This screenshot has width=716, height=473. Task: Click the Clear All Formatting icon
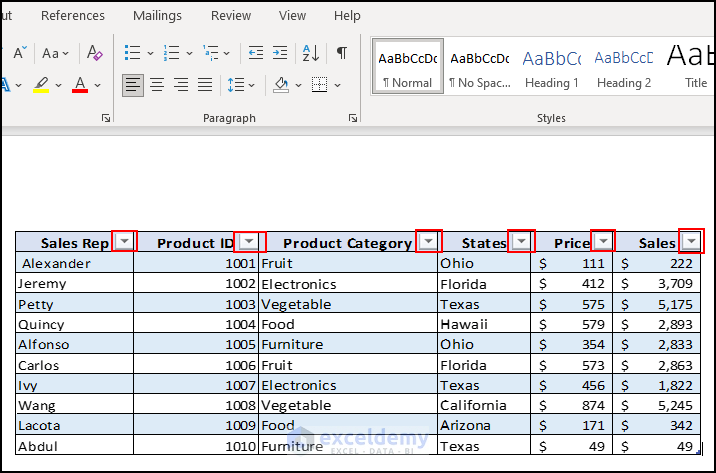95,53
